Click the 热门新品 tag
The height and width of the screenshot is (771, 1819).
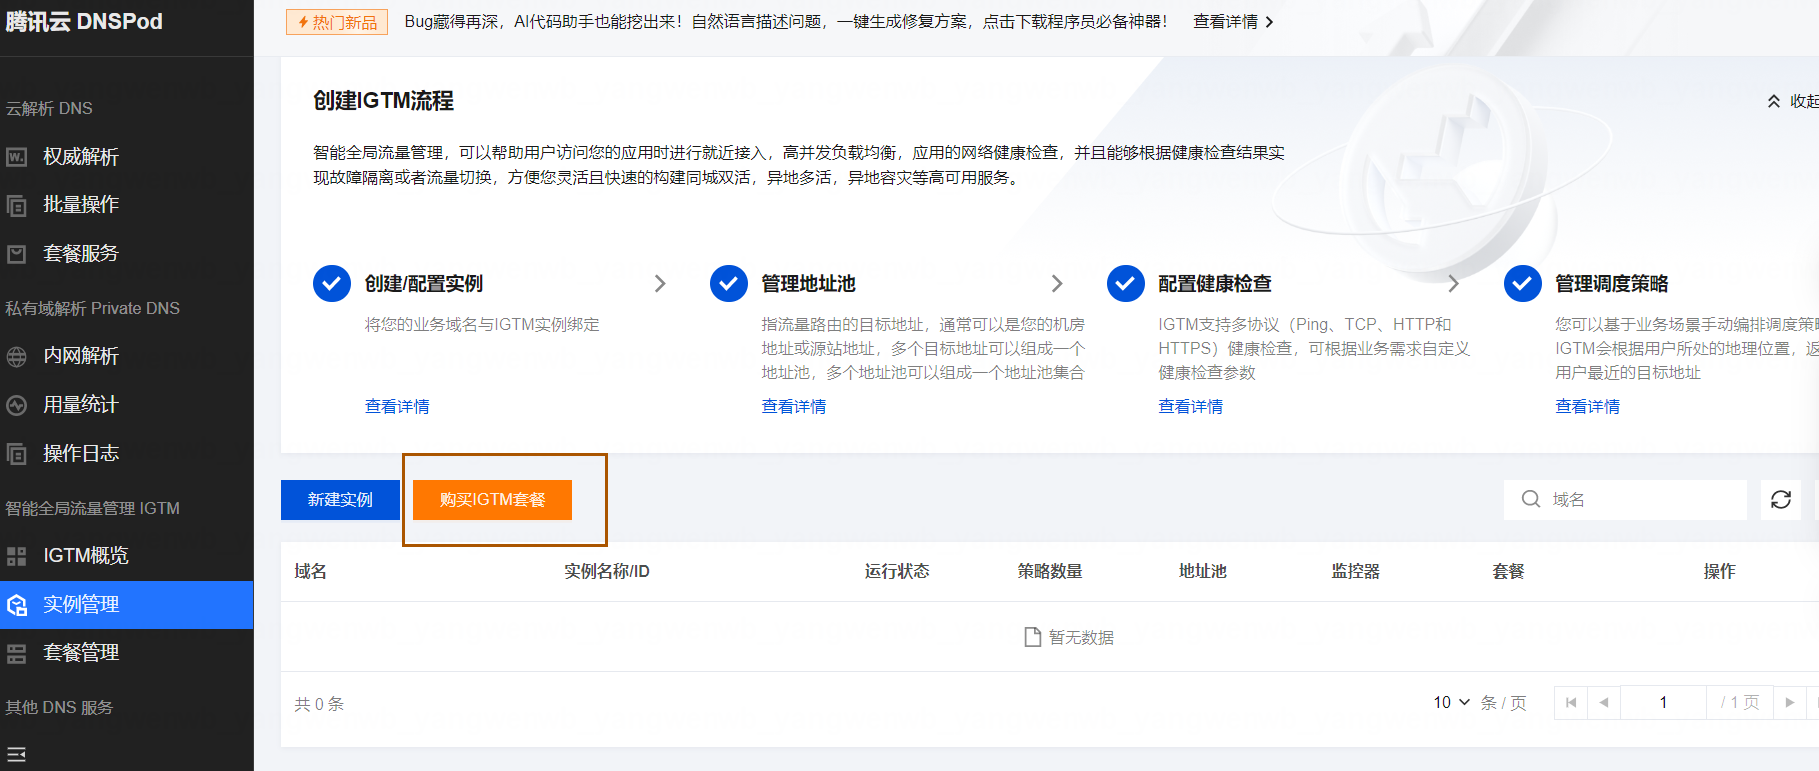337,22
